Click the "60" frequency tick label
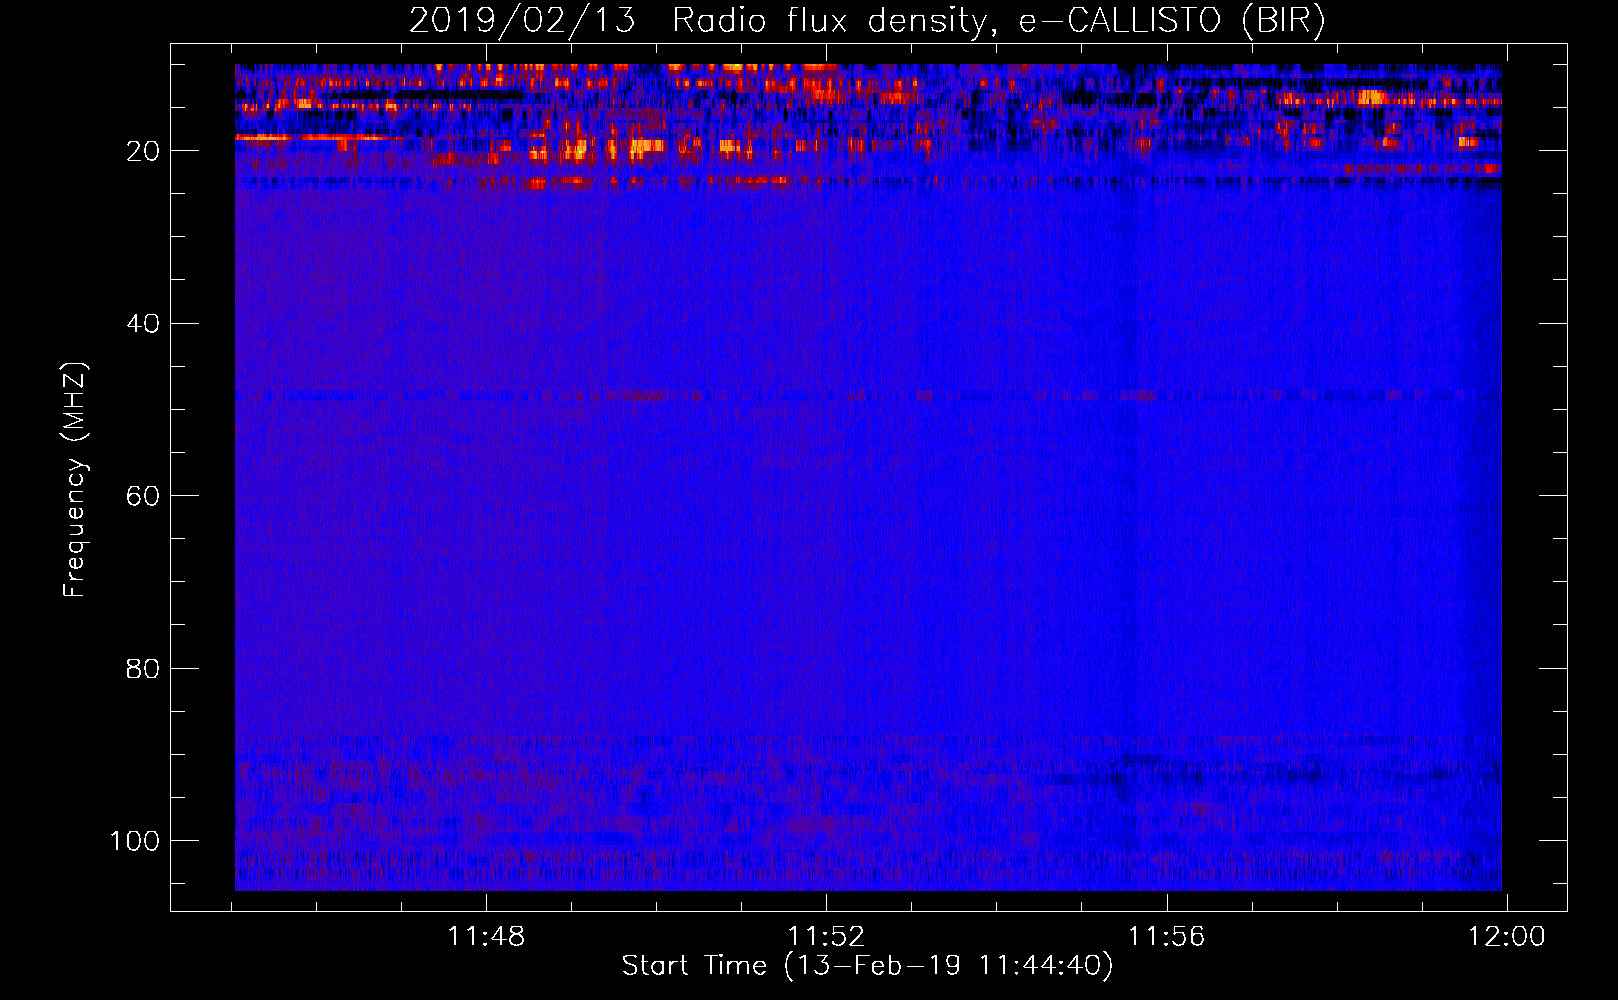The height and width of the screenshot is (1000, 1618). (x=143, y=496)
